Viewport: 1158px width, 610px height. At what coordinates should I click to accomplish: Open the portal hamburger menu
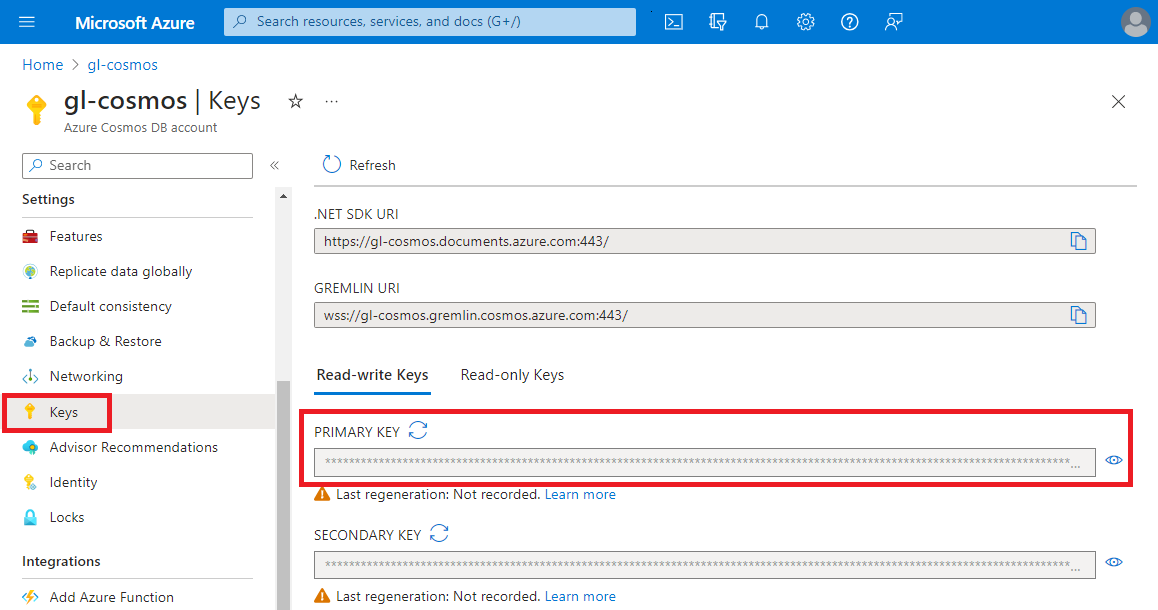(x=27, y=22)
